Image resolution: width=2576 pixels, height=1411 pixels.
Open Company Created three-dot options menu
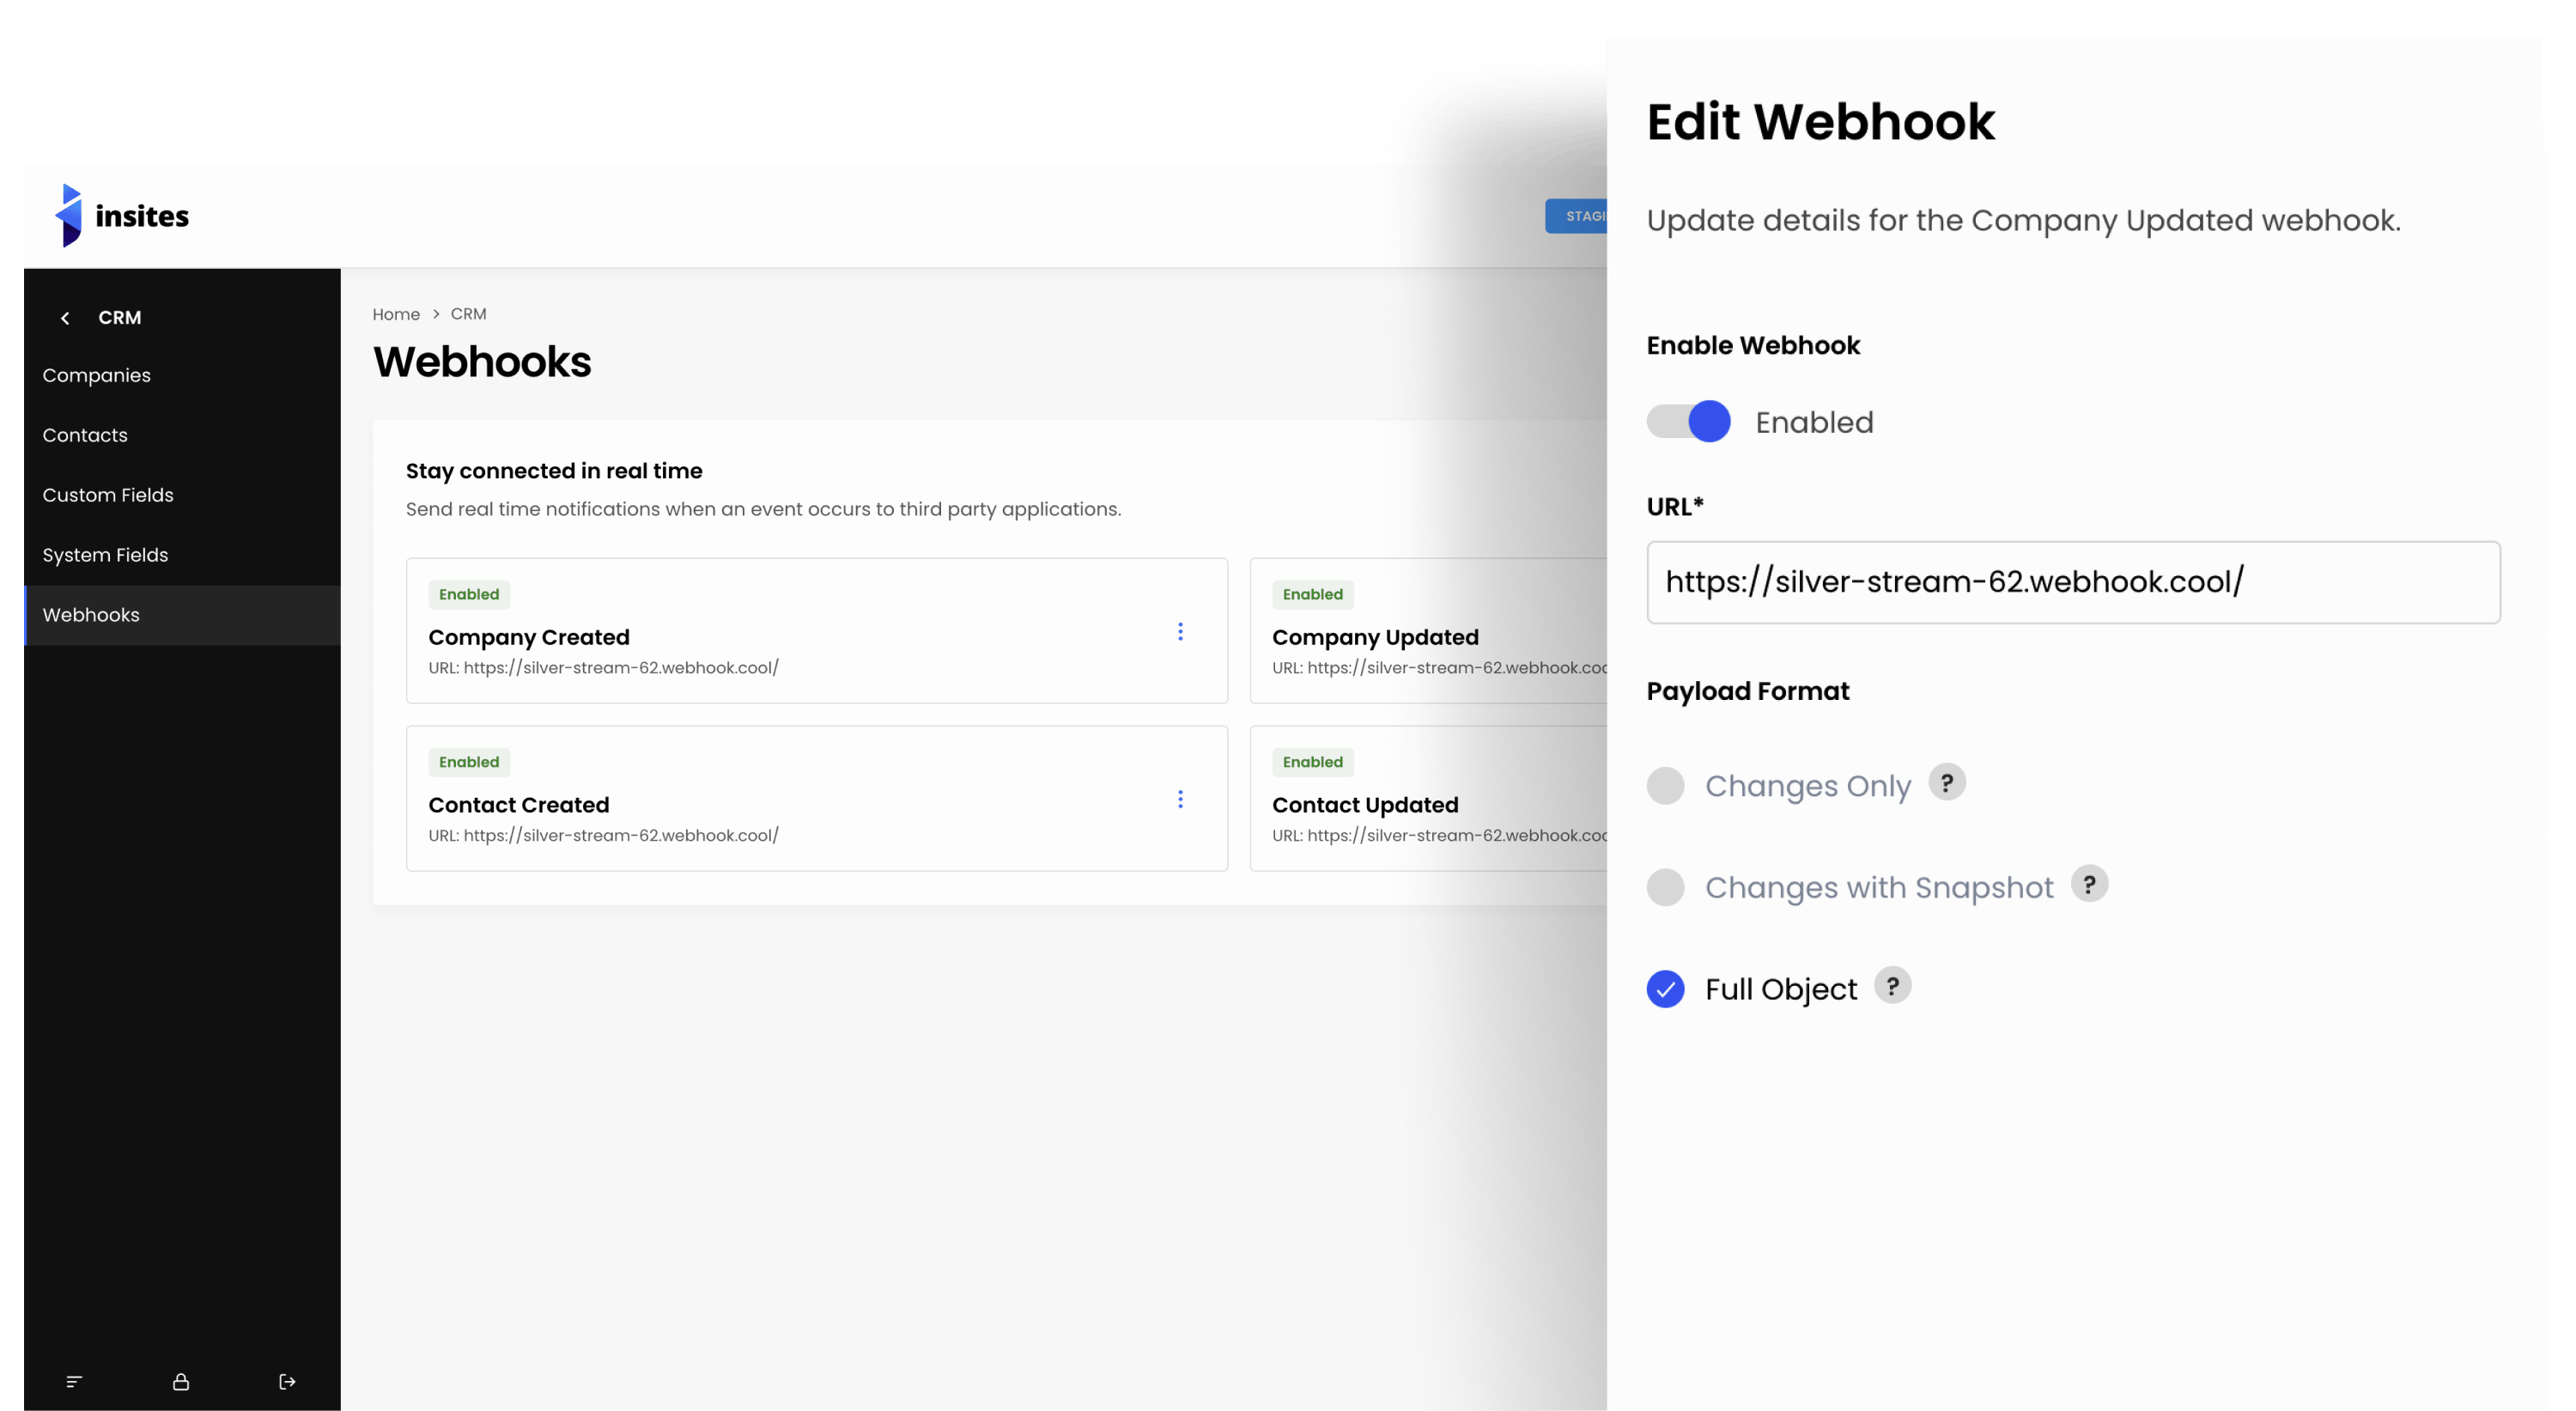coord(1180,631)
